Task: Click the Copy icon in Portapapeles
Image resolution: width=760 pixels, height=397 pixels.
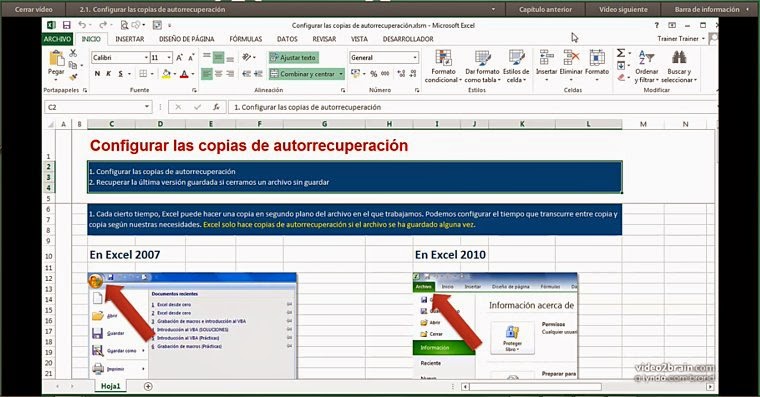Action: [x=73, y=65]
